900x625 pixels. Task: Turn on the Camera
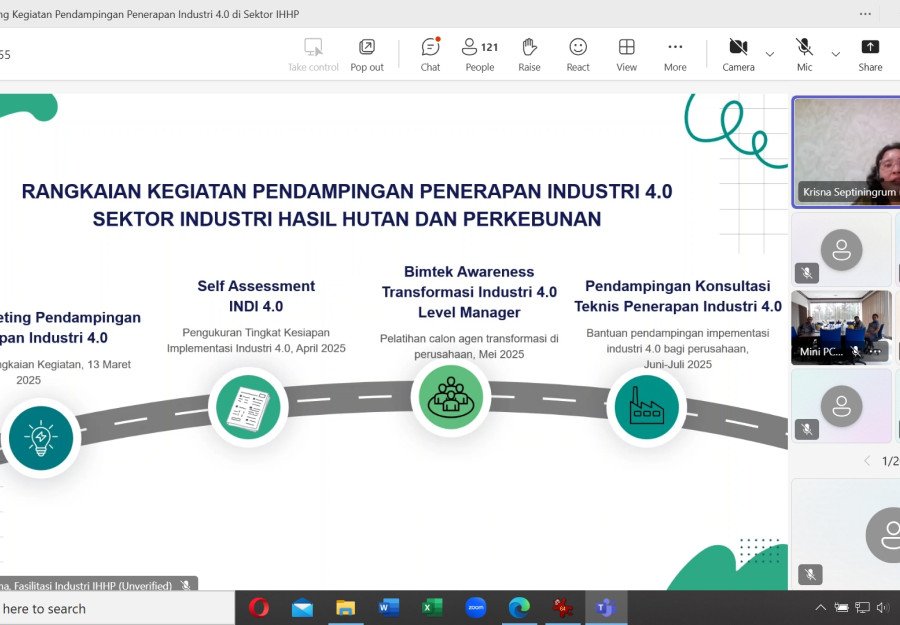click(738, 55)
